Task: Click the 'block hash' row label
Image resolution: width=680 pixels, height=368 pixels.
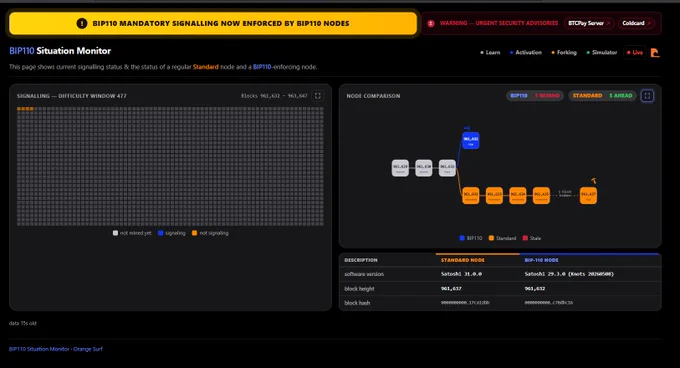Action: (357, 303)
